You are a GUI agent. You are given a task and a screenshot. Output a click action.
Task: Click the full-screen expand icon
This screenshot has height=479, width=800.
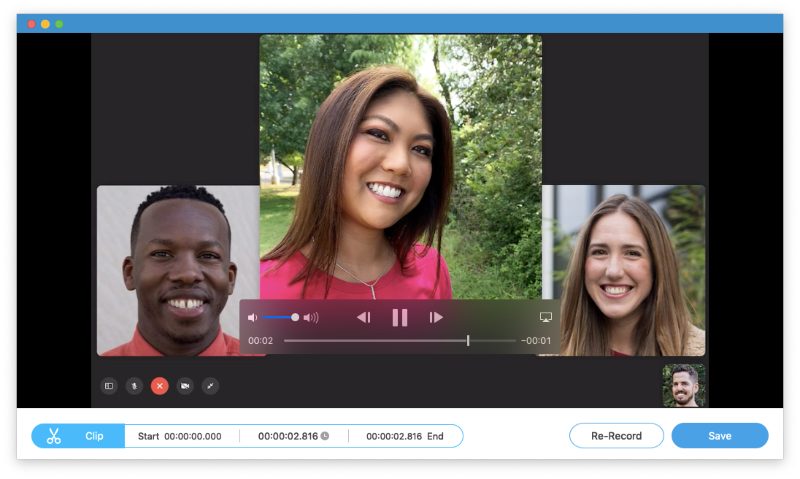pos(210,386)
